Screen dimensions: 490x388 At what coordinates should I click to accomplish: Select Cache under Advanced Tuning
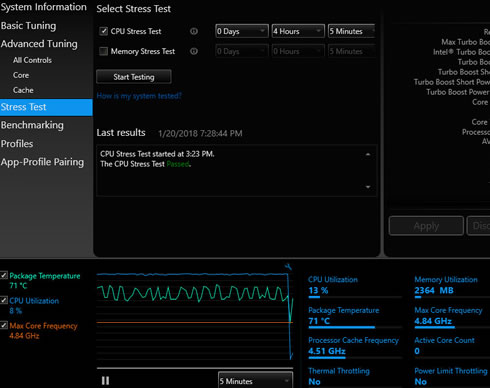click(23, 90)
